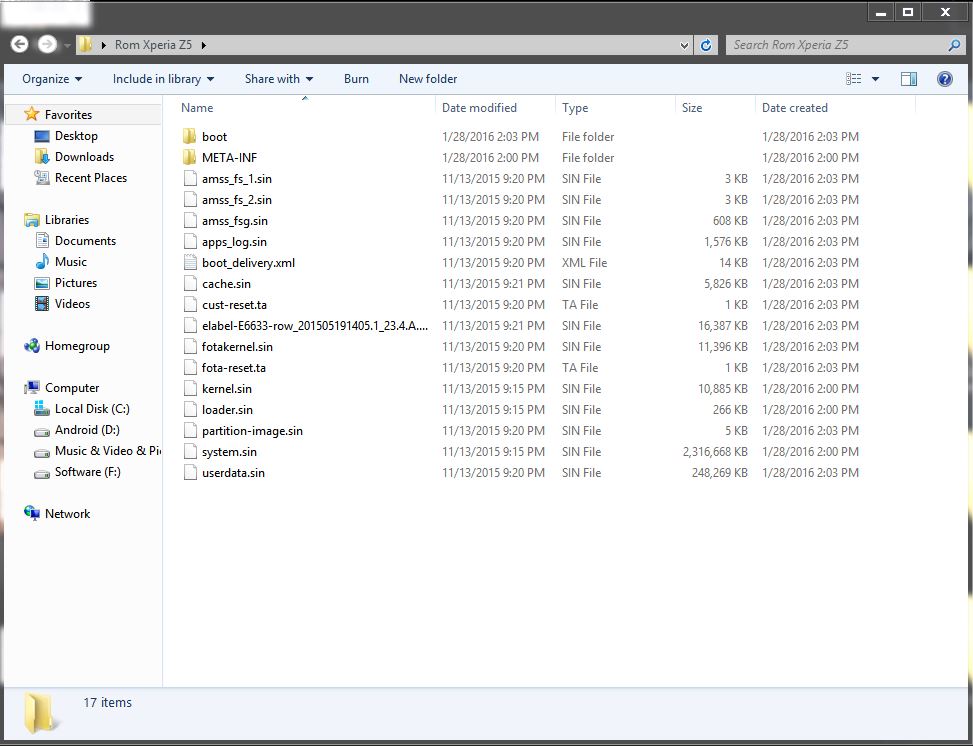Image resolution: width=973 pixels, height=746 pixels.
Task: Expand arrow after Rom Xperia Z5 breadcrumb
Action: (x=204, y=45)
